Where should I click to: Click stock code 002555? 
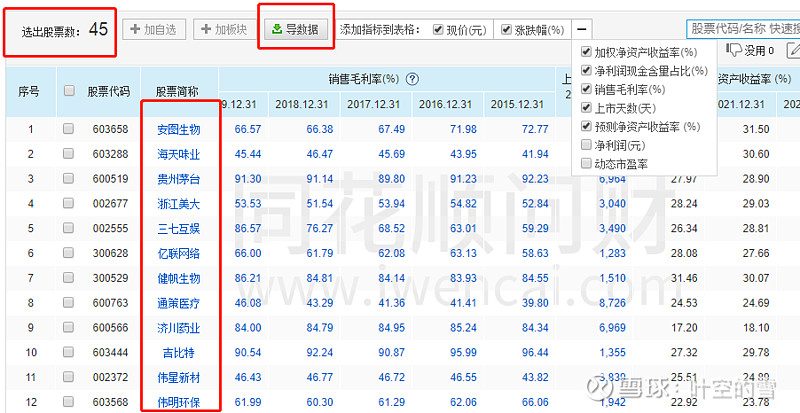tap(110, 228)
